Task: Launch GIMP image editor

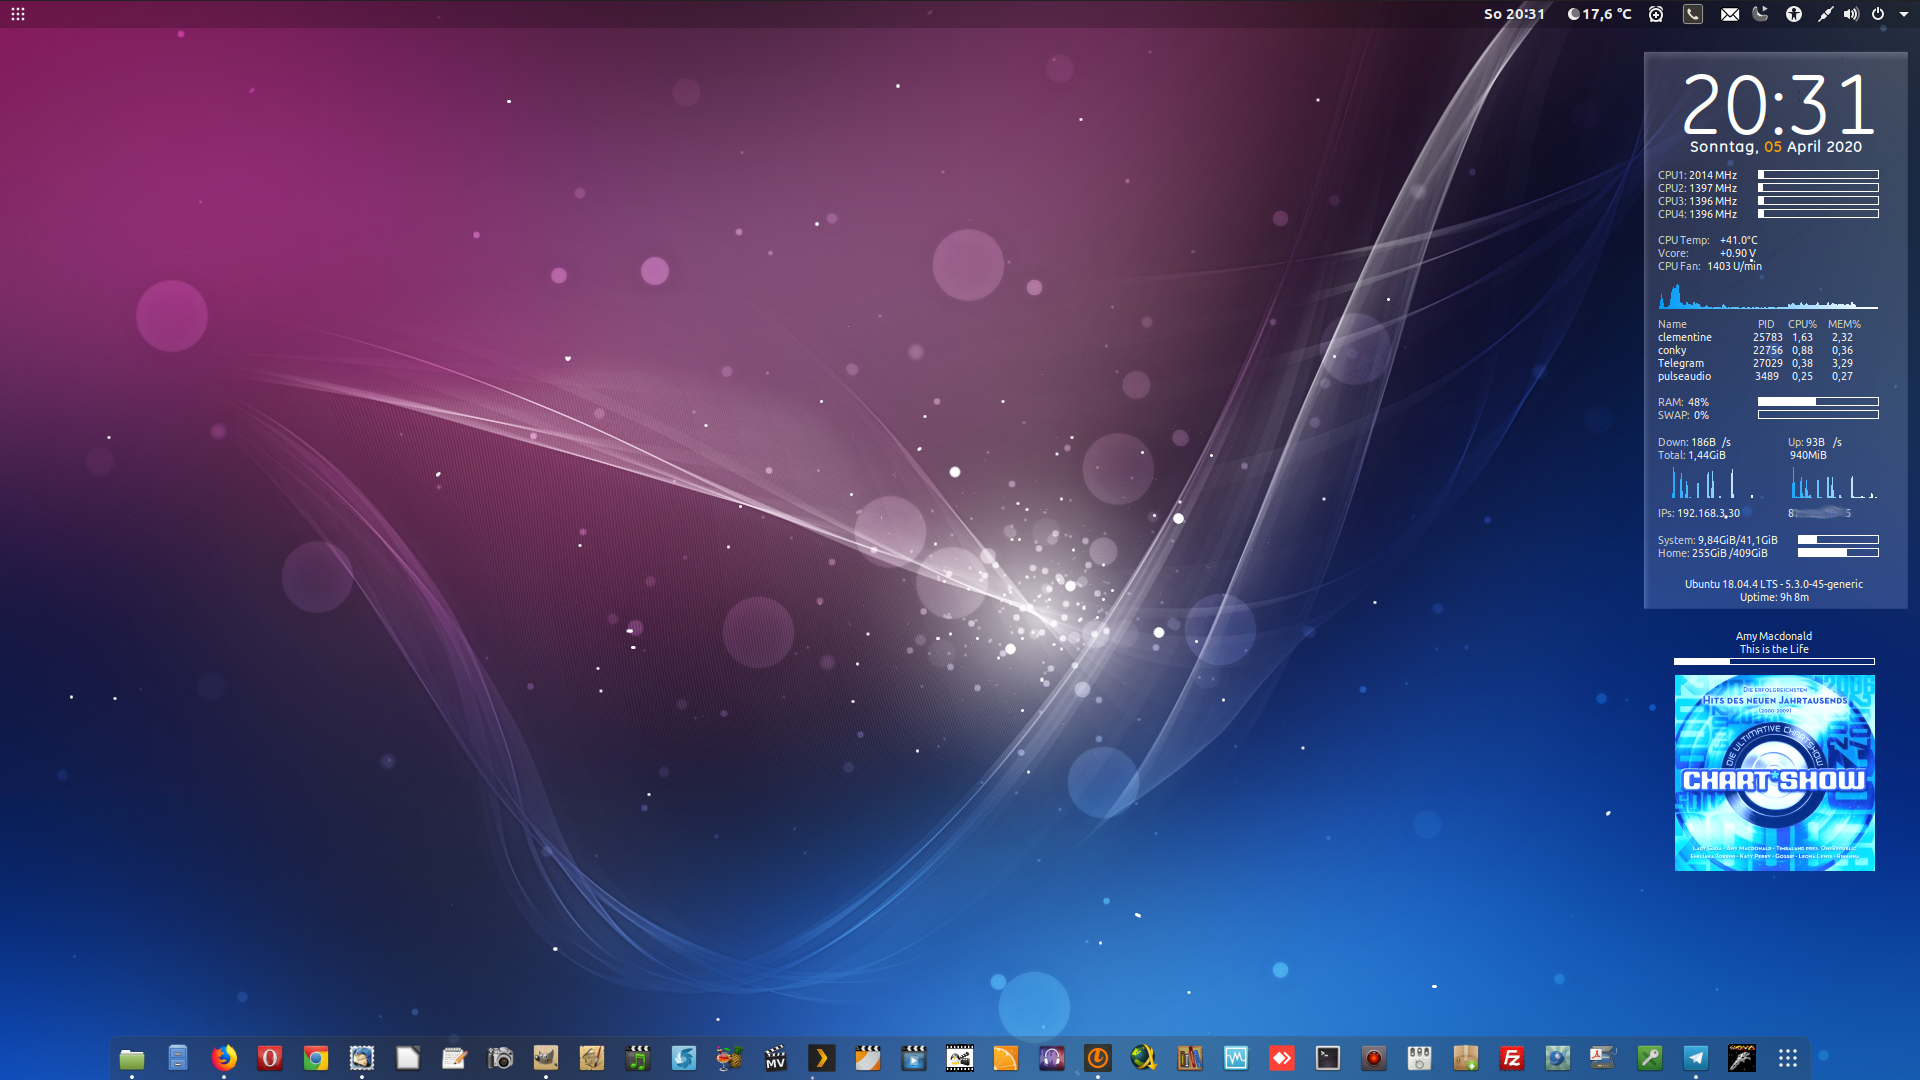Action: click(546, 1058)
